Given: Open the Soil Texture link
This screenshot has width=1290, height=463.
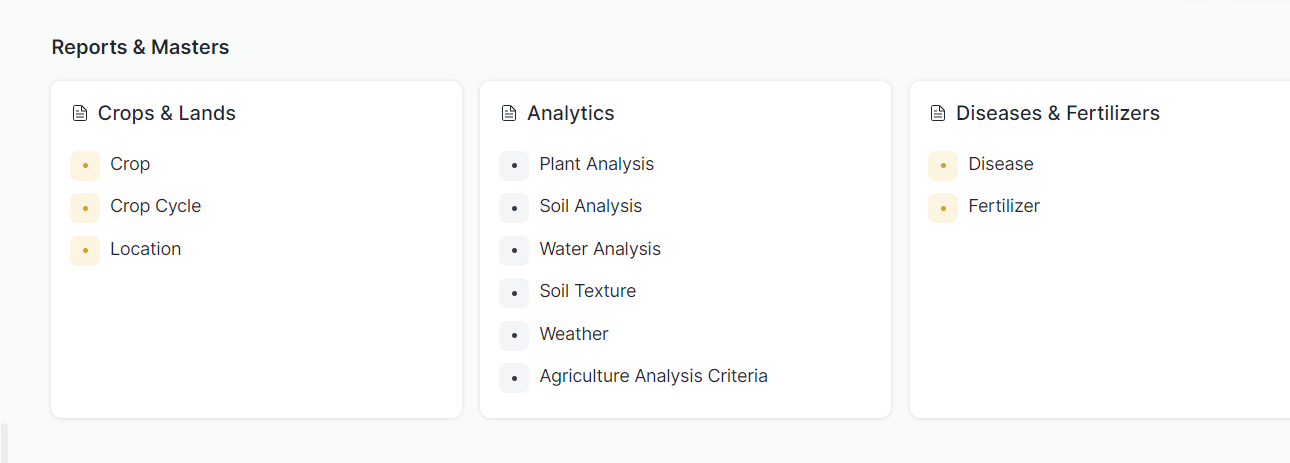Looking at the screenshot, I should tap(587, 291).
